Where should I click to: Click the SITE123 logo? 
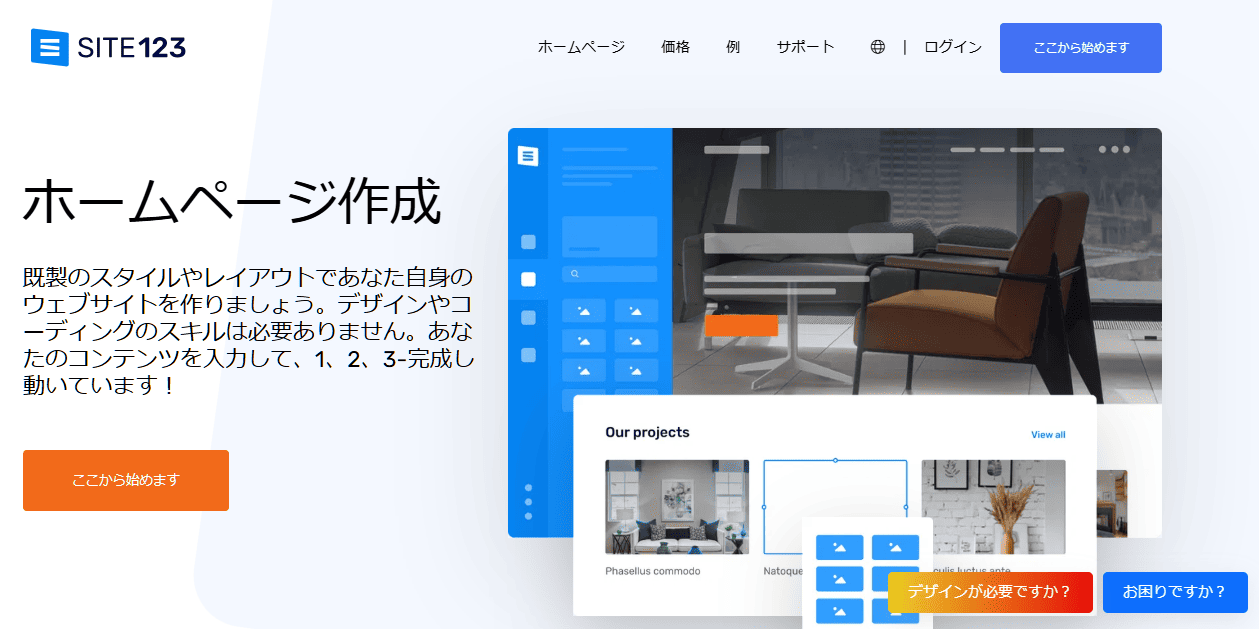(108, 47)
